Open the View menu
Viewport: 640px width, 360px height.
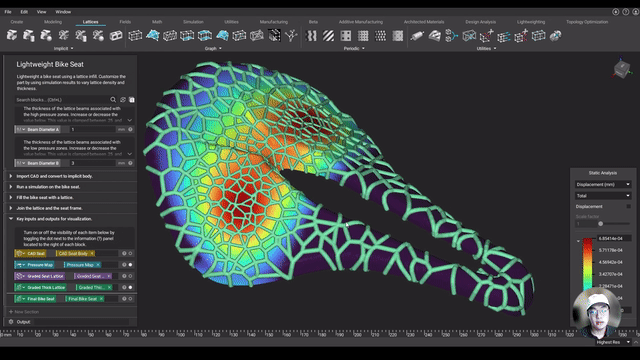(42, 12)
